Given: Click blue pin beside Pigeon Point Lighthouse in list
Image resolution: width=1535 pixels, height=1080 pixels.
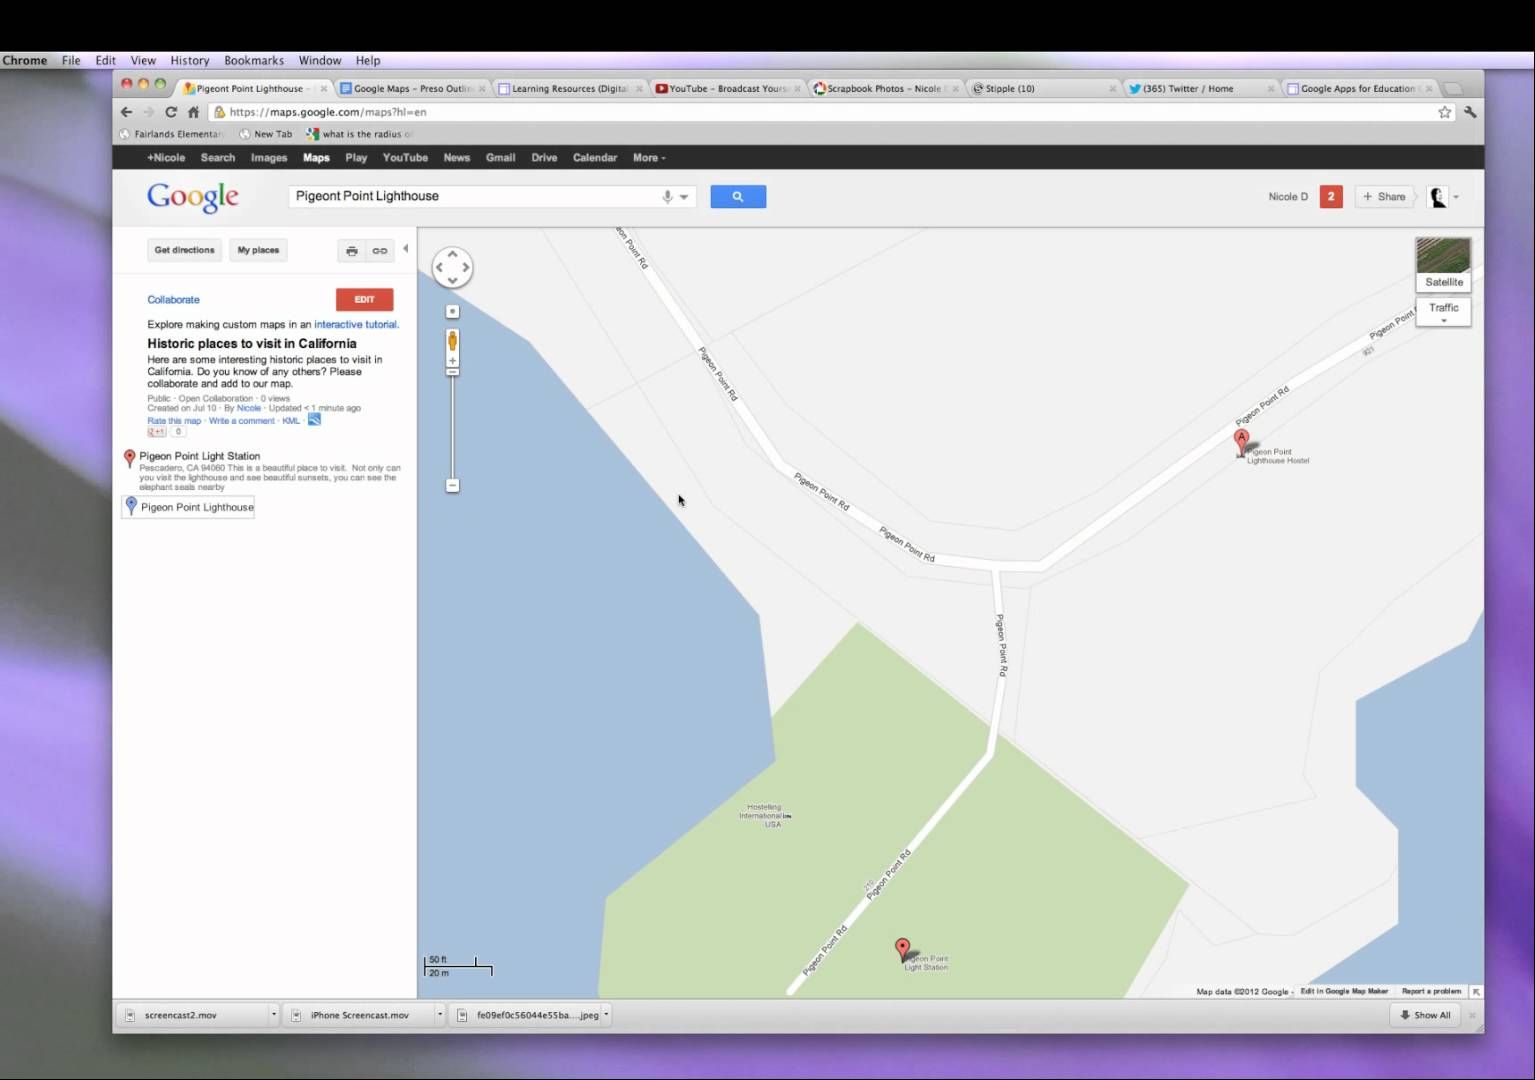Looking at the screenshot, I should [131, 506].
